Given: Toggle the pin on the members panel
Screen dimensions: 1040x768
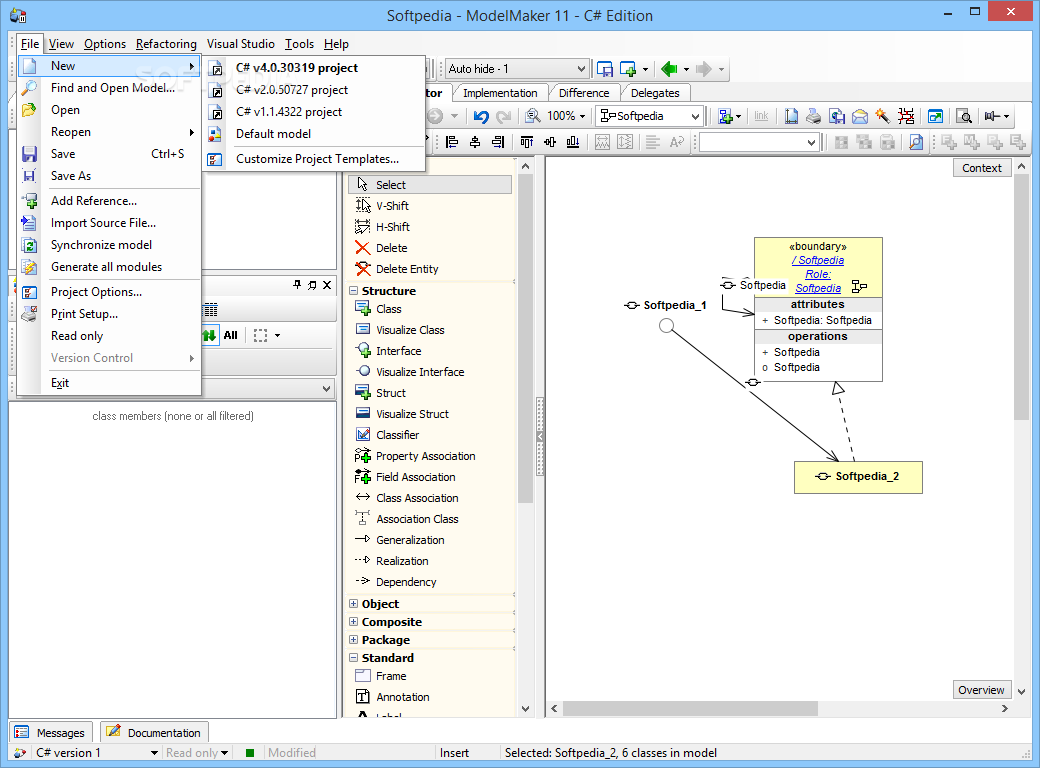Looking at the screenshot, I should coord(297,285).
